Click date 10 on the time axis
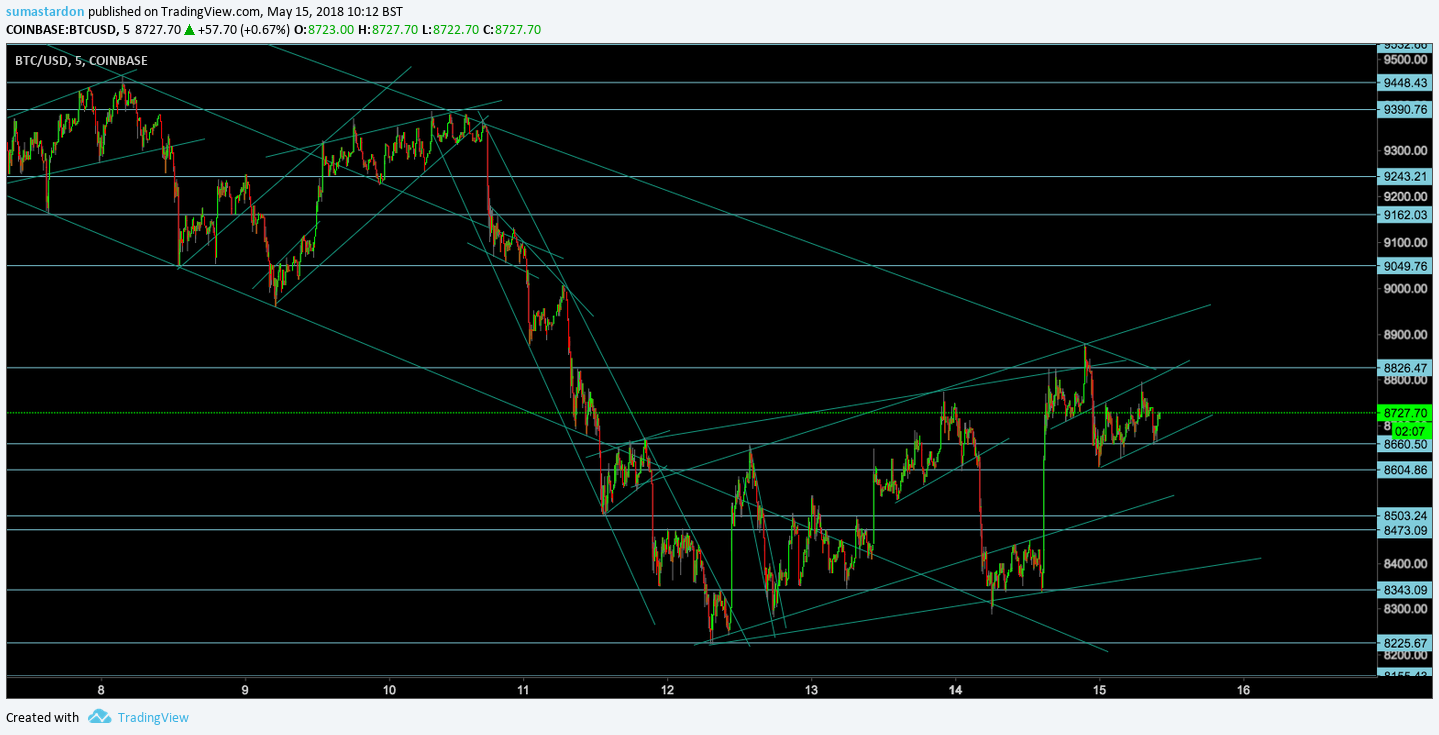 [x=389, y=689]
